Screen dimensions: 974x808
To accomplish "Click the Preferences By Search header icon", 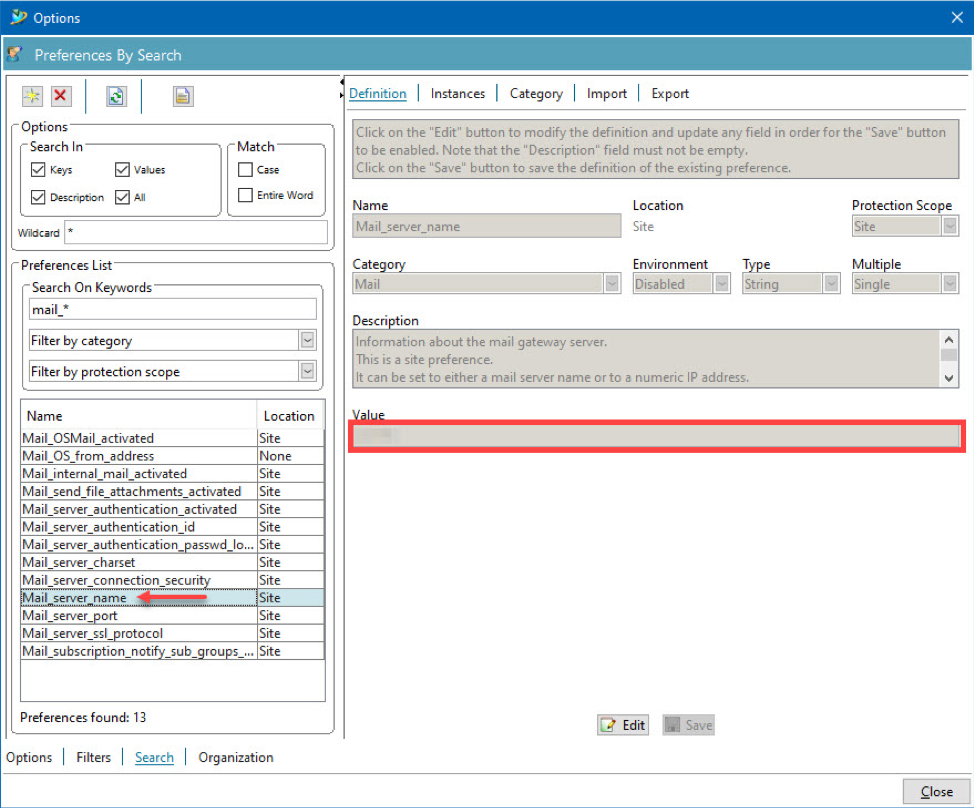I will [14, 54].
